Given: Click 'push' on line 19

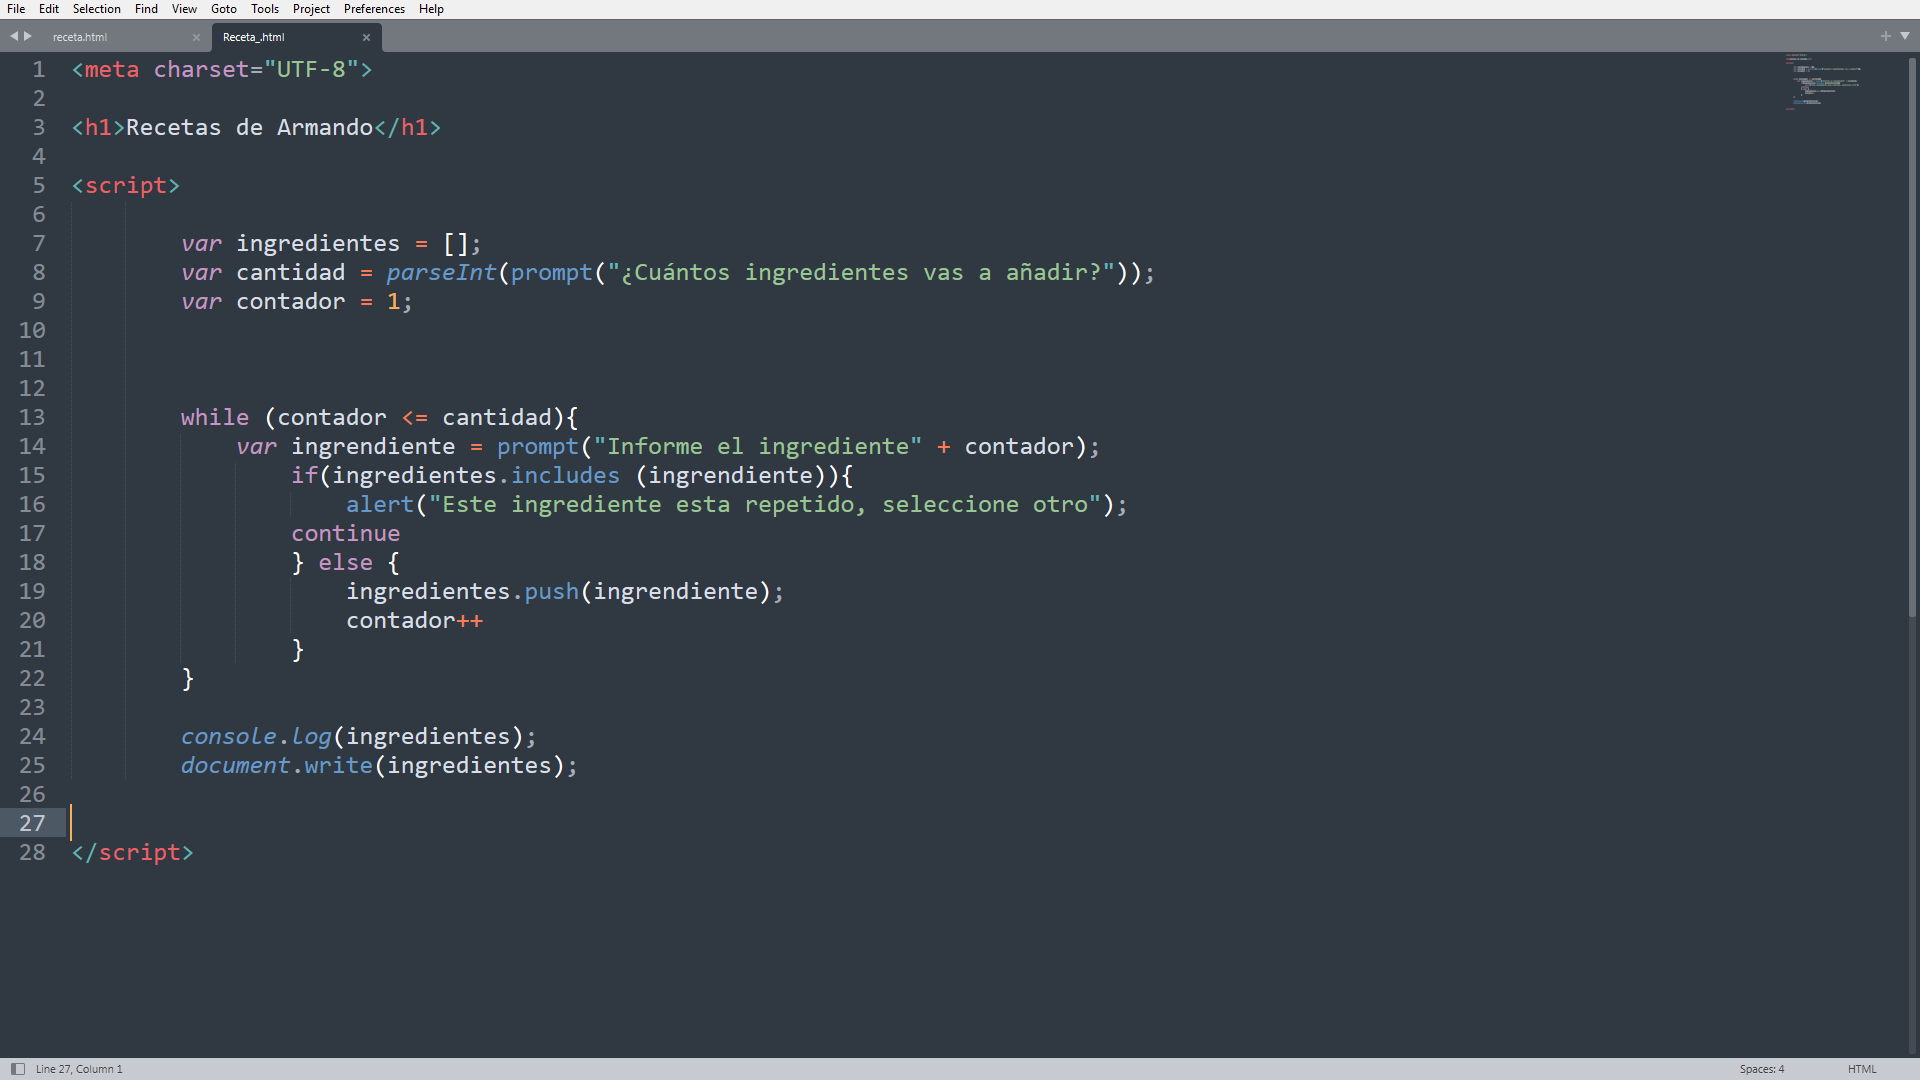Looking at the screenshot, I should tap(552, 591).
